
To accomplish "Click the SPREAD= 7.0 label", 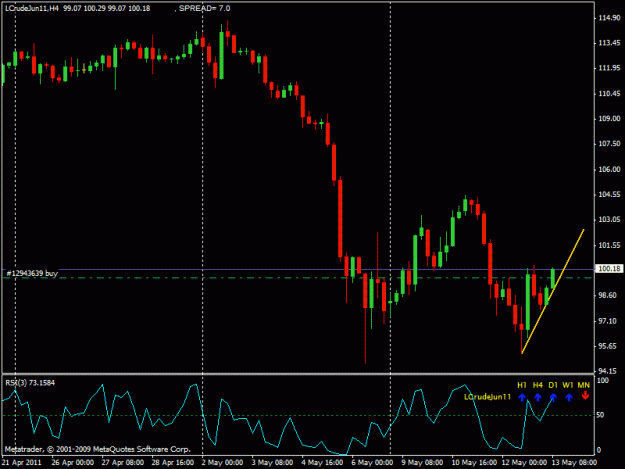I will [x=204, y=8].
